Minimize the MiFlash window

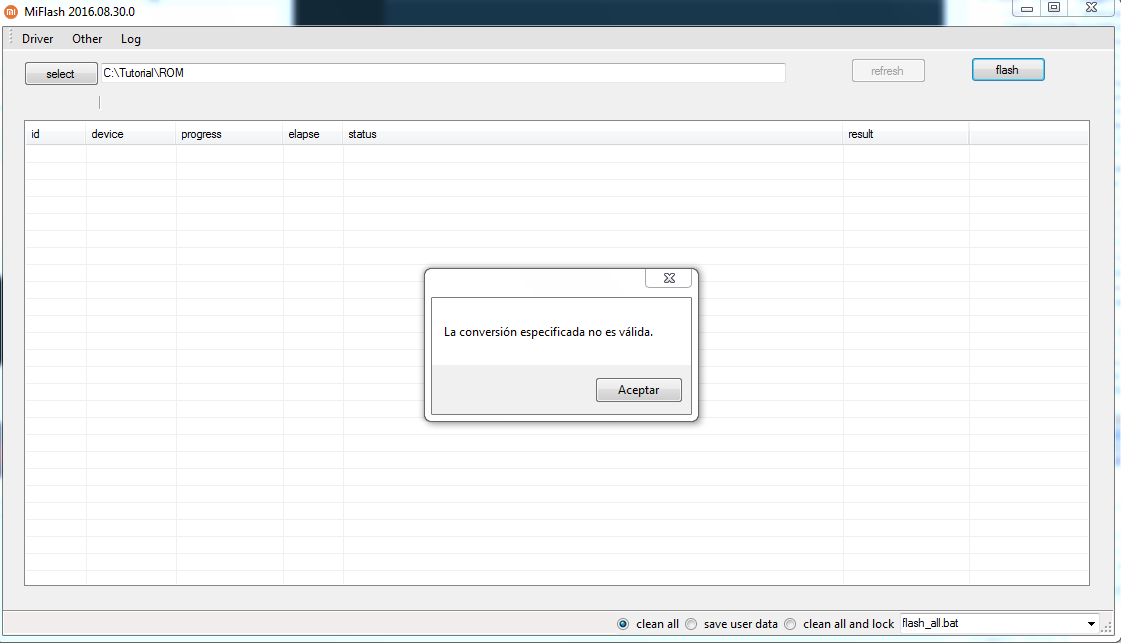(x=1027, y=8)
